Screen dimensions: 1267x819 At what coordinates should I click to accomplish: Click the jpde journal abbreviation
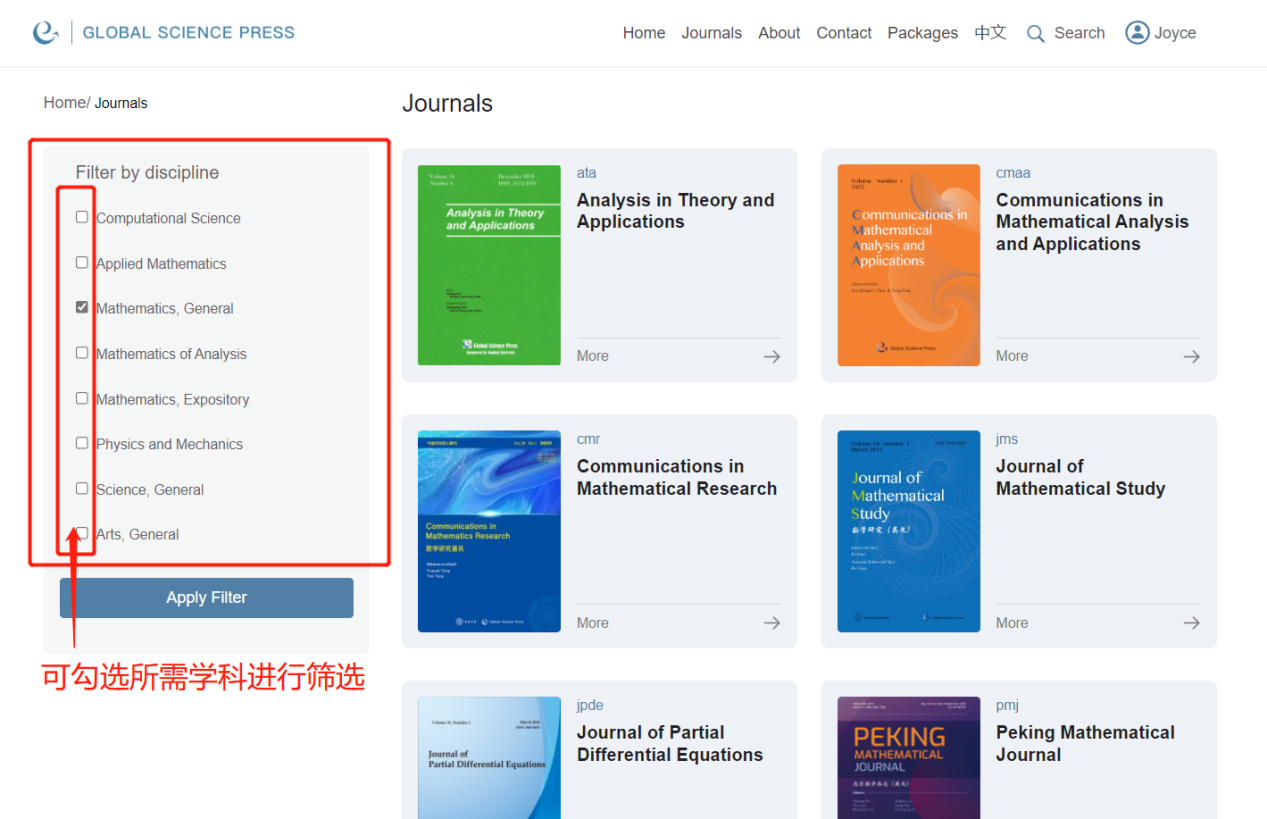tap(591, 706)
